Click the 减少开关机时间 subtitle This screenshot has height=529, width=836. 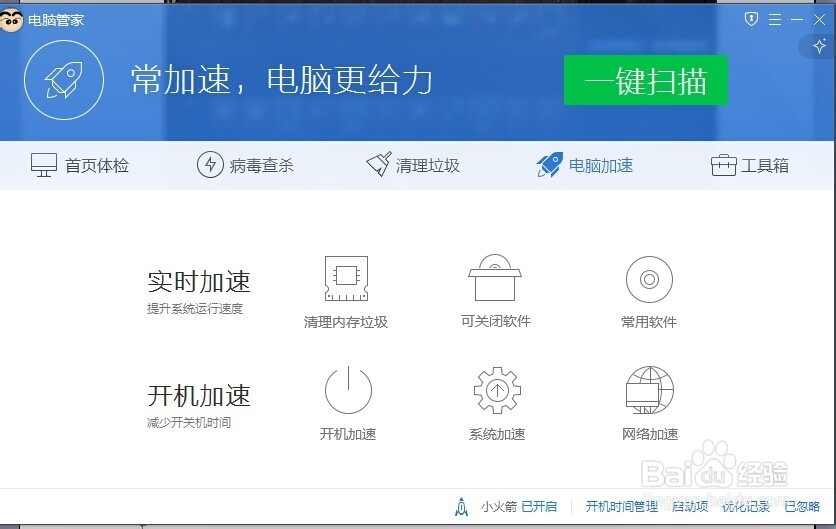click(x=189, y=422)
